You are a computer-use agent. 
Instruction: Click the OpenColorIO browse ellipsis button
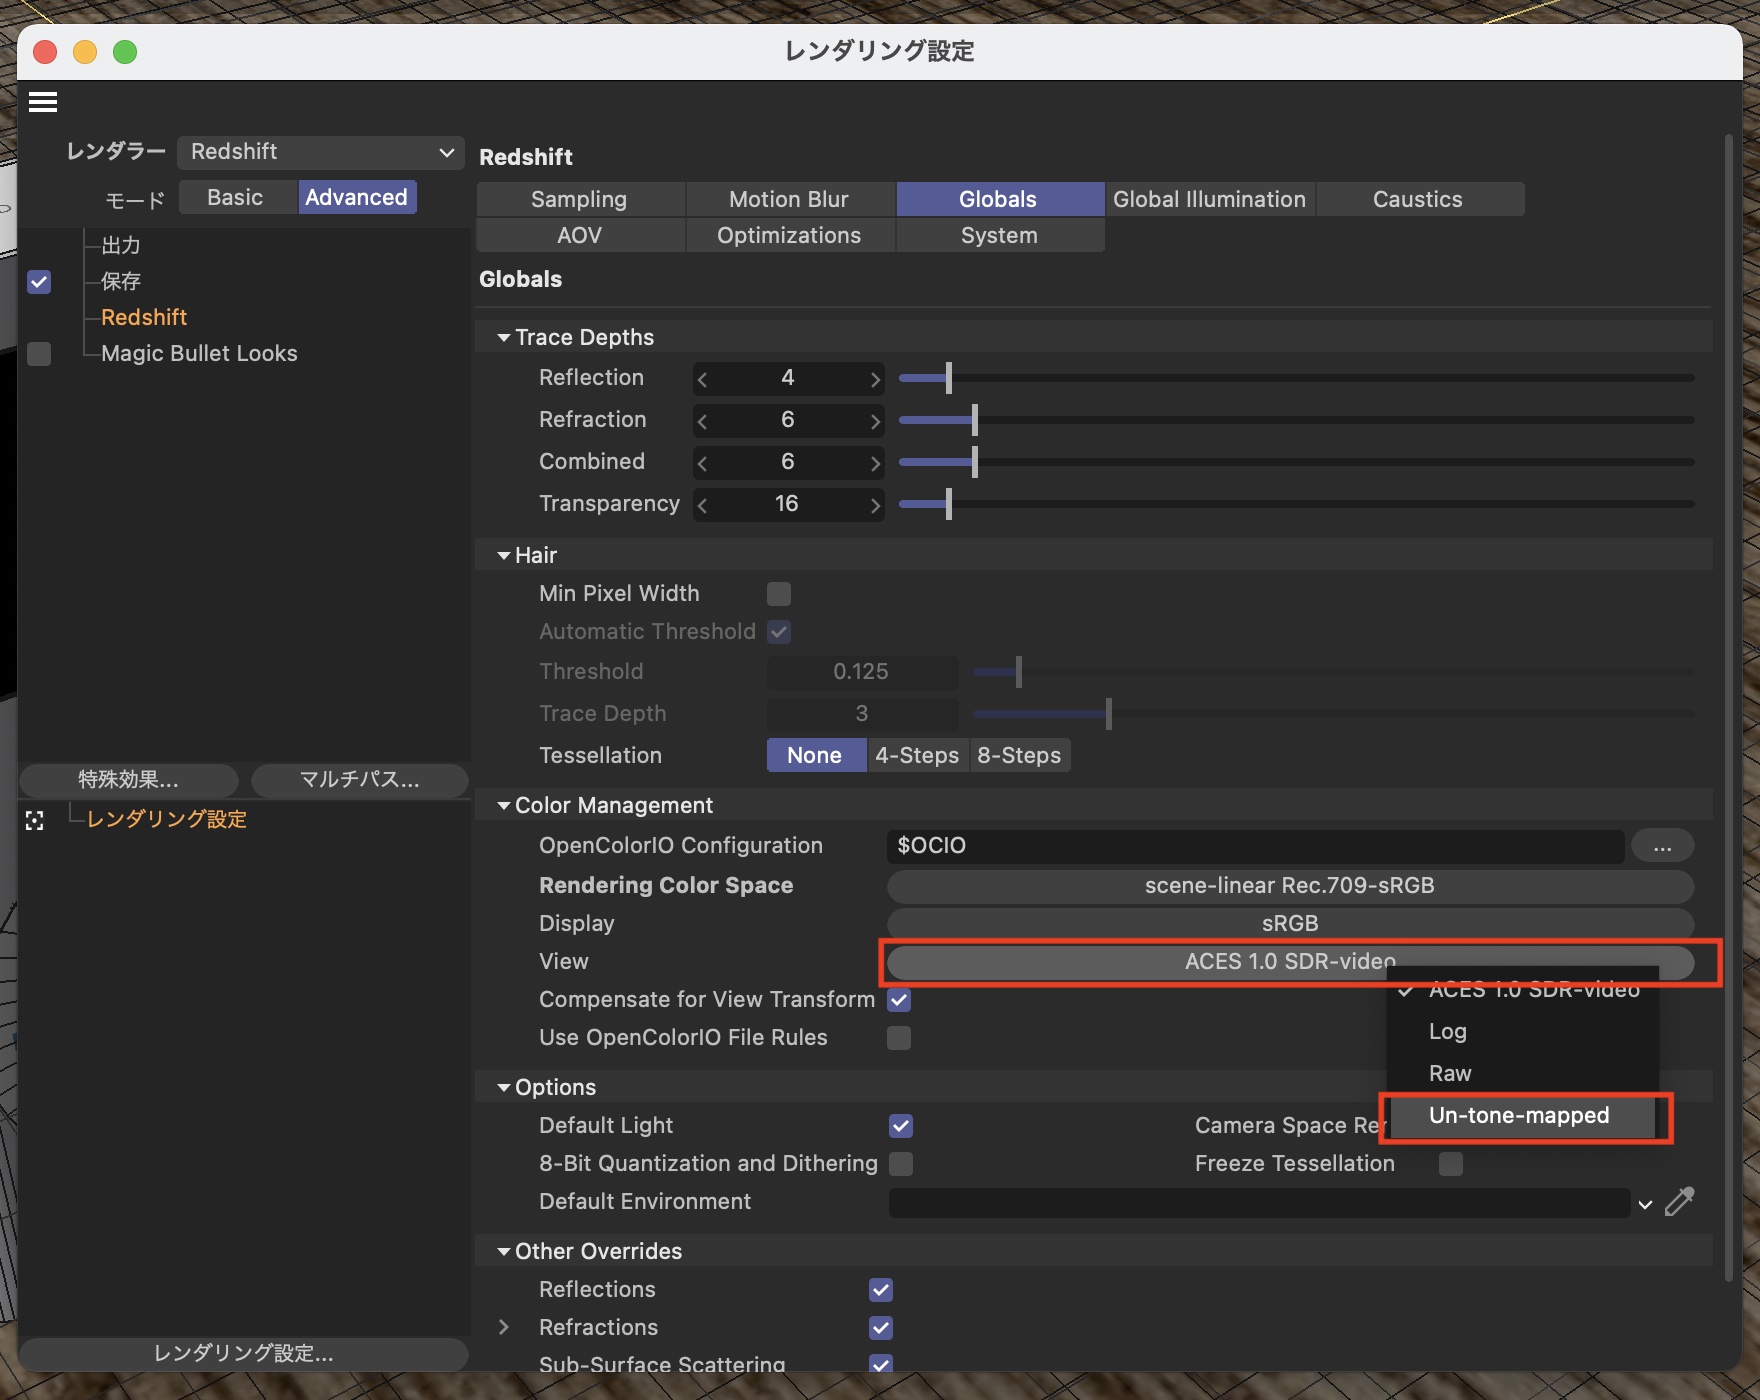click(1662, 847)
